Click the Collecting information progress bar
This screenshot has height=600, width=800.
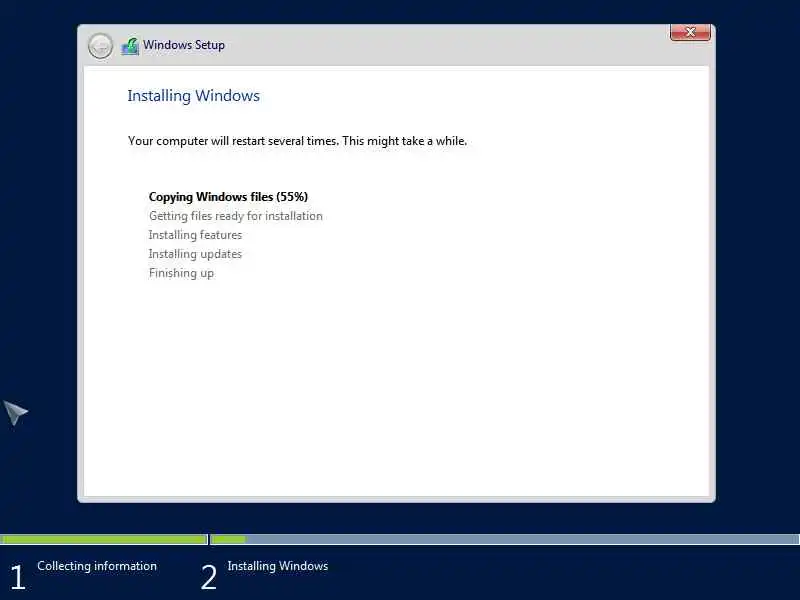coord(104,539)
